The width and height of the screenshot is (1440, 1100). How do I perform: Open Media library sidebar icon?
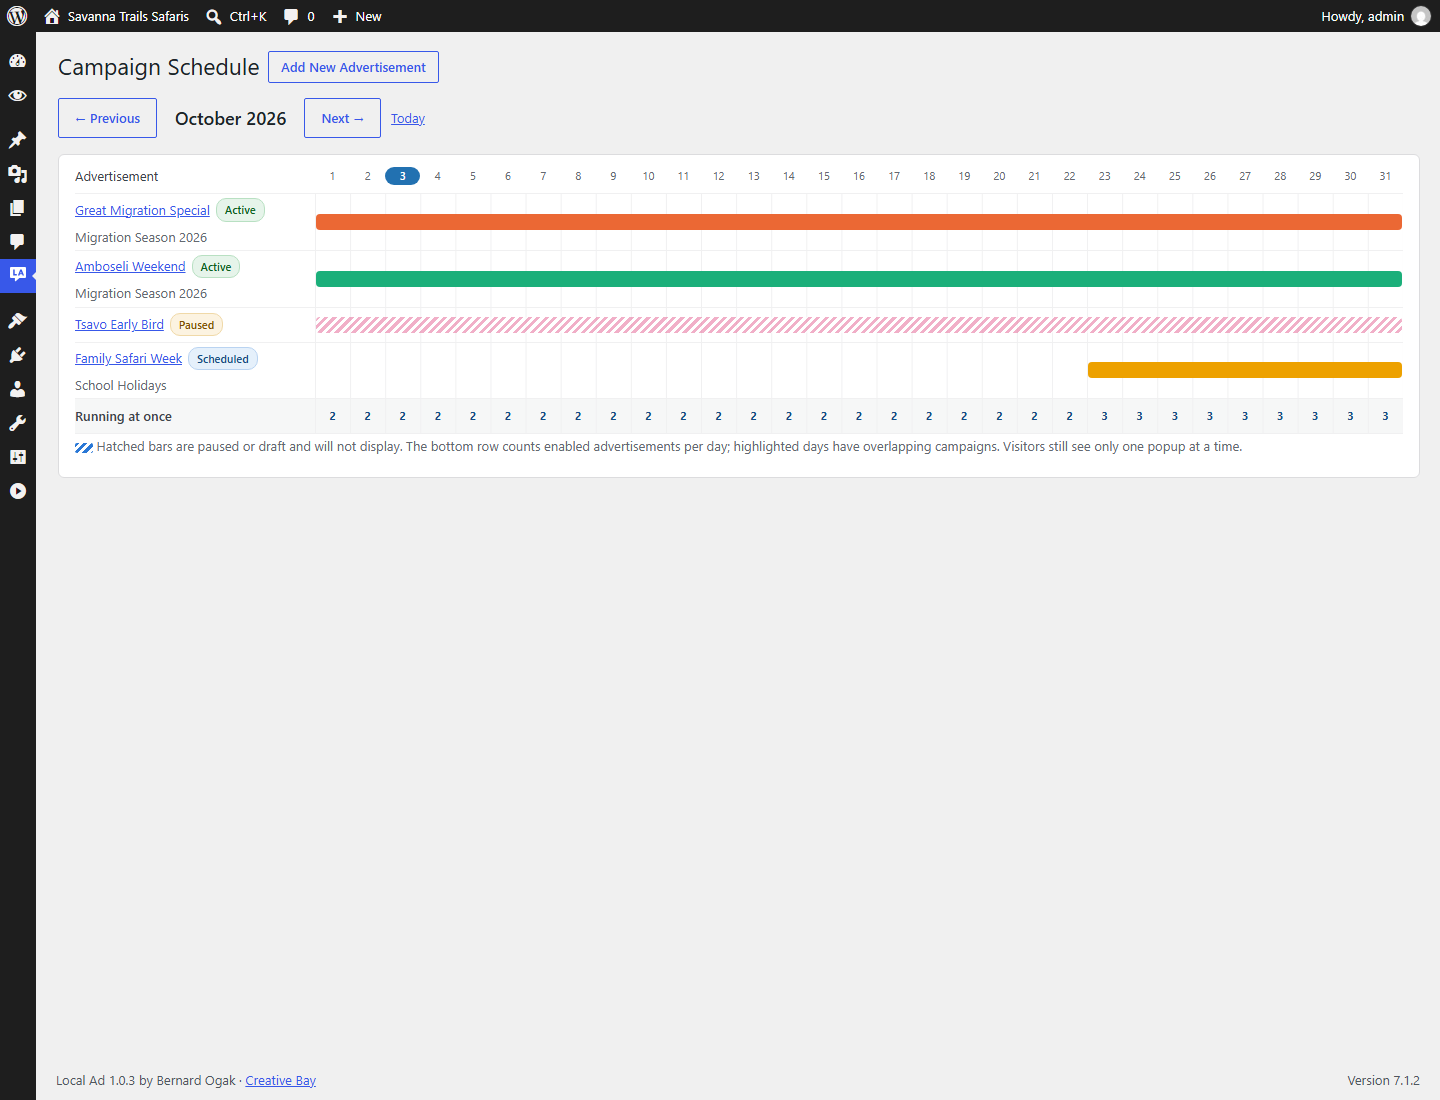tap(17, 174)
